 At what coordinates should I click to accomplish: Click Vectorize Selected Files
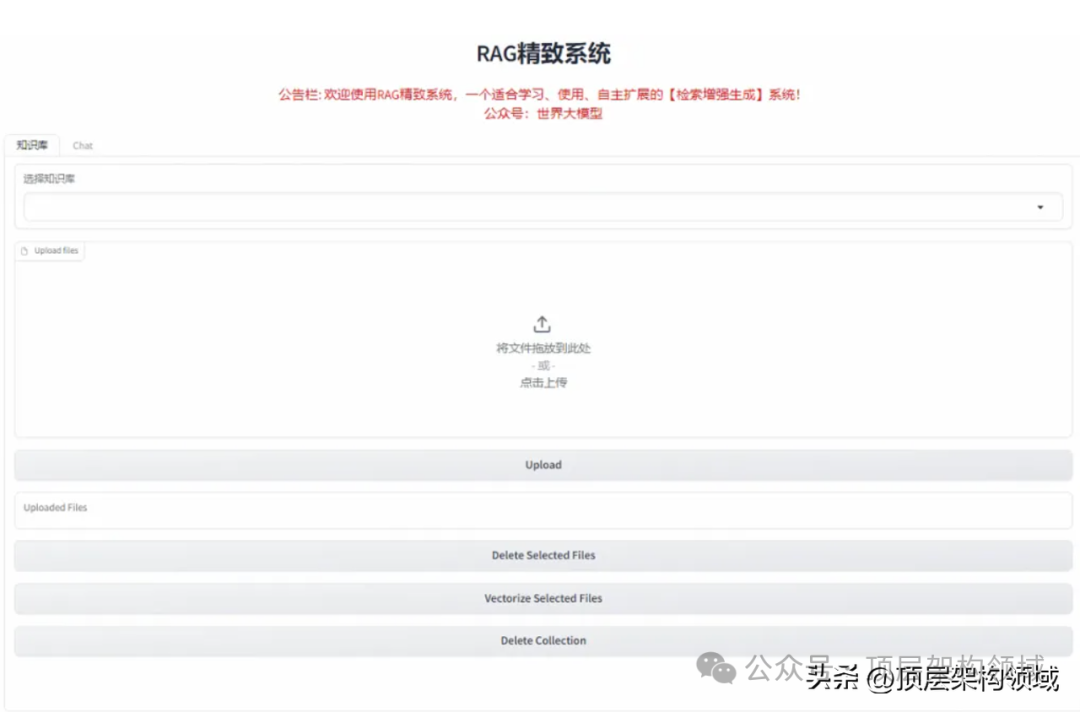pyautogui.click(x=543, y=598)
